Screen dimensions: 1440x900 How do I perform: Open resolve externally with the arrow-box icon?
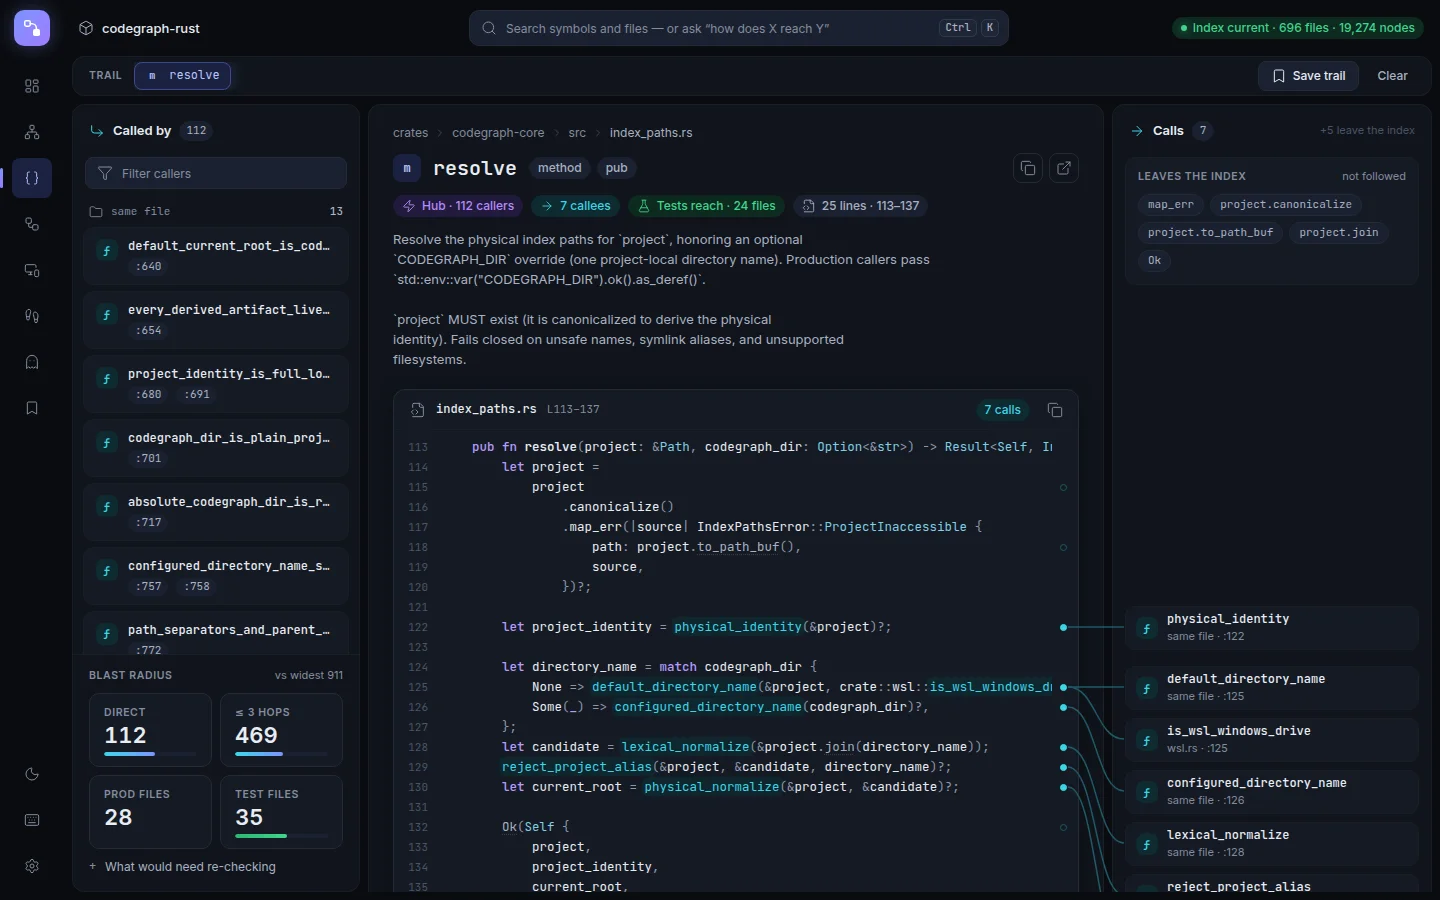click(1064, 168)
